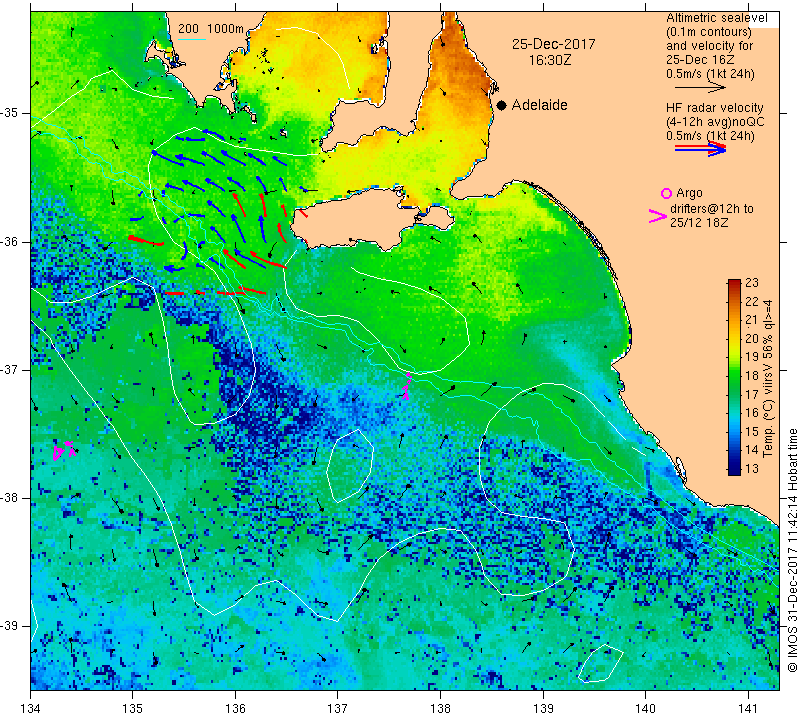Click the cyan depth contour legend line

[x=192, y=39]
